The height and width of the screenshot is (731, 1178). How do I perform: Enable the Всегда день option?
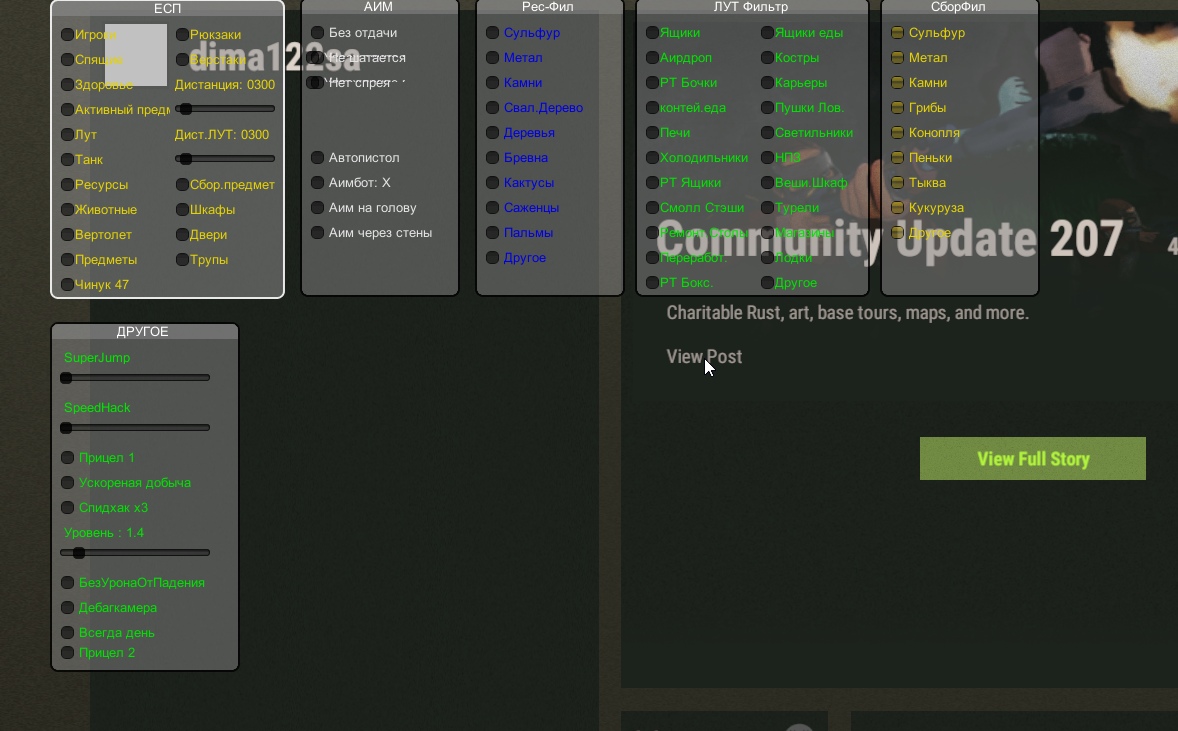(67, 633)
